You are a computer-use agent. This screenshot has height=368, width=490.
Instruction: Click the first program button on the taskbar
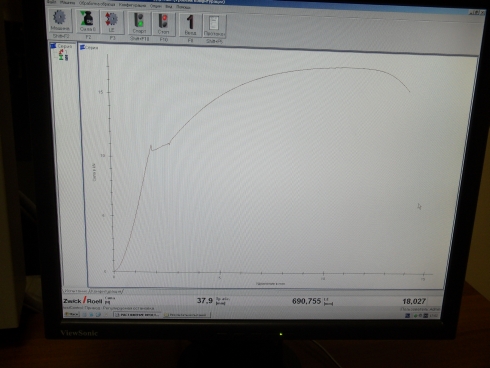(137, 314)
